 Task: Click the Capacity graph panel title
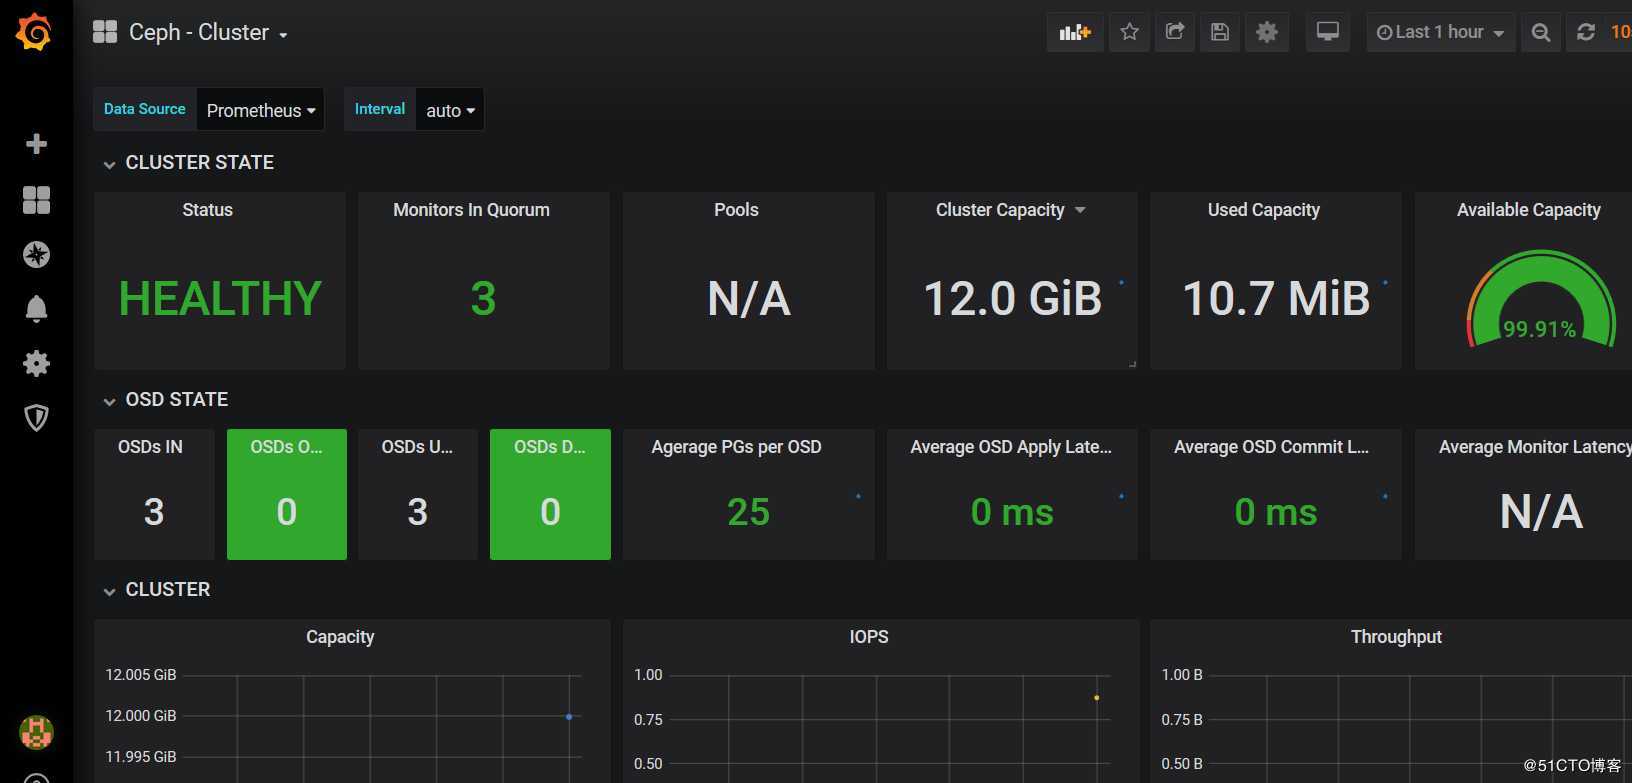click(x=340, y=637)
